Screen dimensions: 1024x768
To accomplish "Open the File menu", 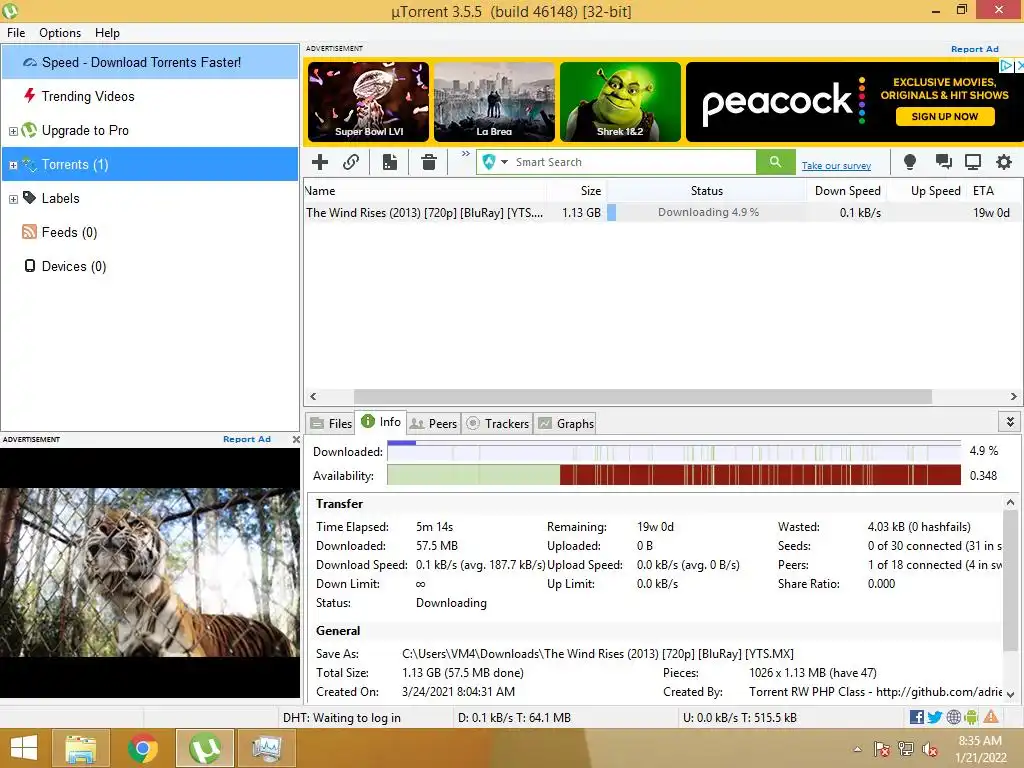I will click(x=16, y=33).
